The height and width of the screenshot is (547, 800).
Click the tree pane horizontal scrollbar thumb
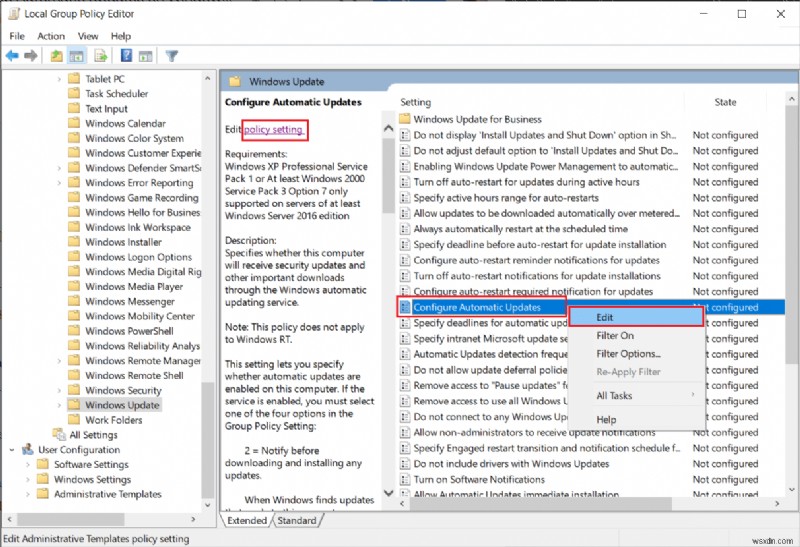71,519
